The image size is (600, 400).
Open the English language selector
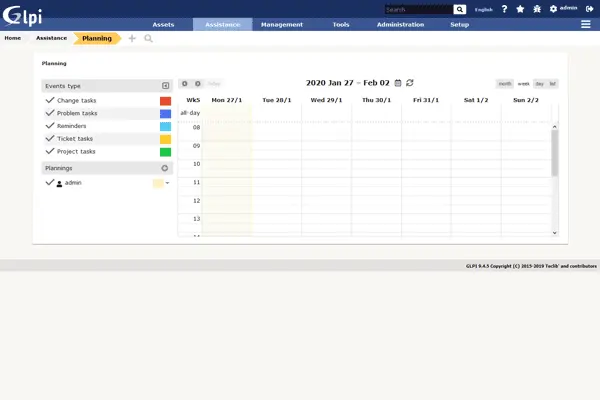(x=484, y=9)
